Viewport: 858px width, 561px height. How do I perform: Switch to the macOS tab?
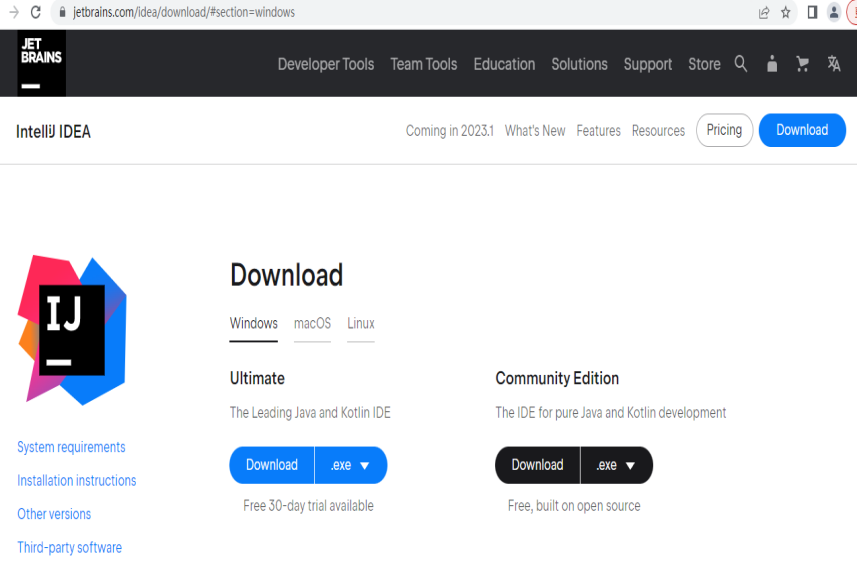click(x=312, y=323)
